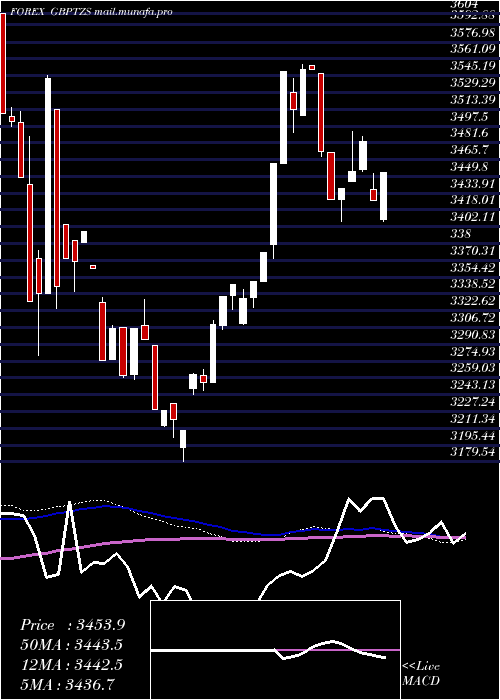Image resolution: width=500 pixels, height=700 pixels.
Task: Click the 3561.09 price axis label
Action: pos(473,49)
